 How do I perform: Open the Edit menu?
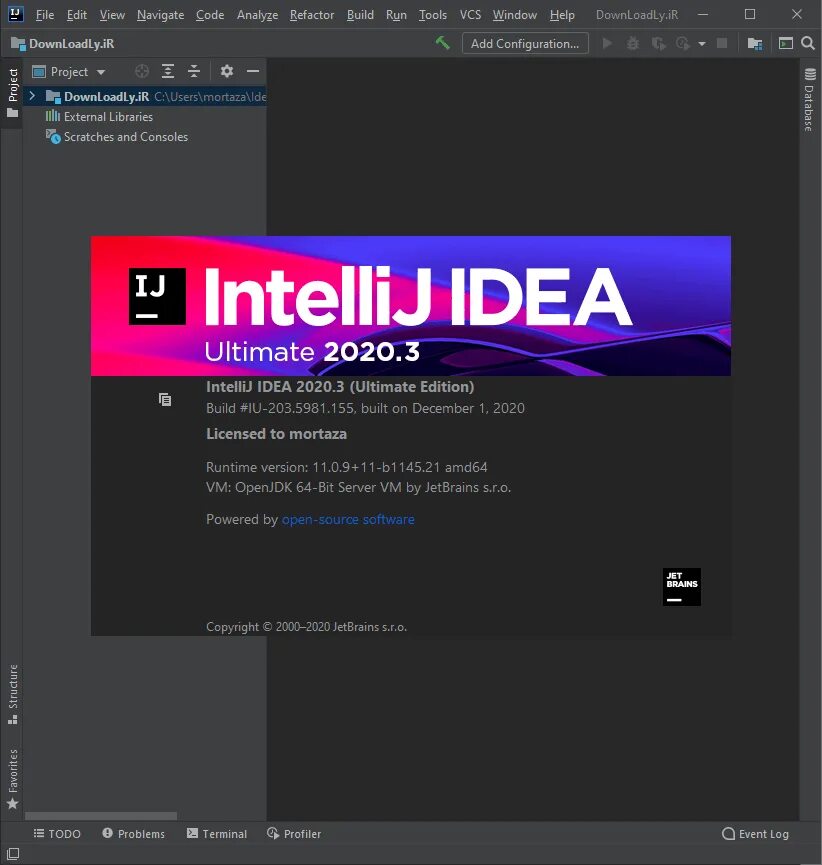[x=77, y=15]
